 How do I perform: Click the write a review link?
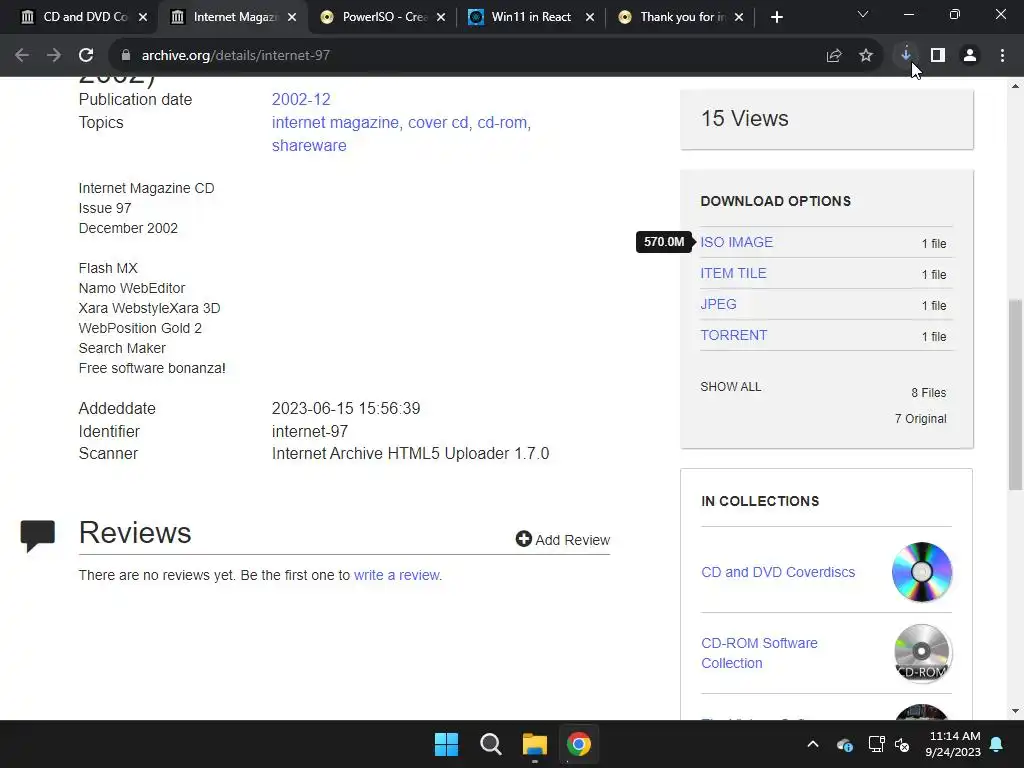click(x=396, y=575)
